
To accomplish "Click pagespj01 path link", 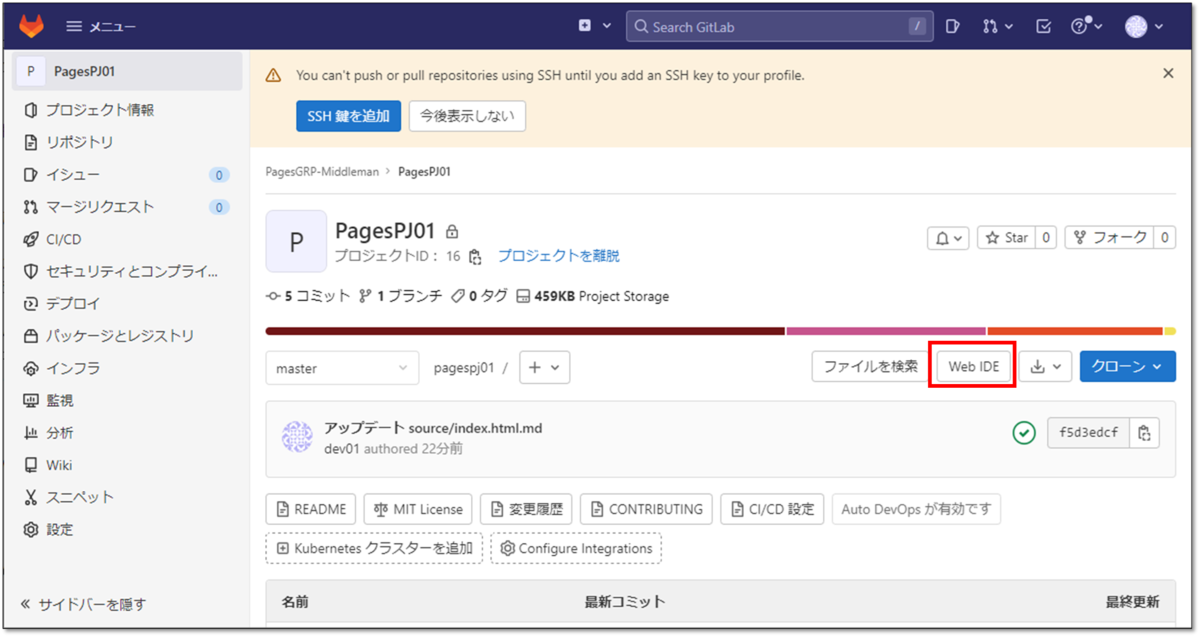I will [x=464, y=368].
